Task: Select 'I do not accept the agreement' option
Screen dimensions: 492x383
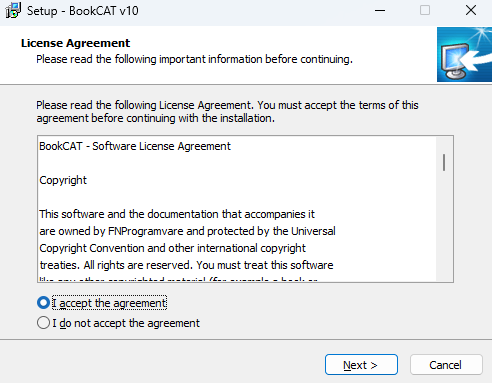Action: click(x=43, y=323)
